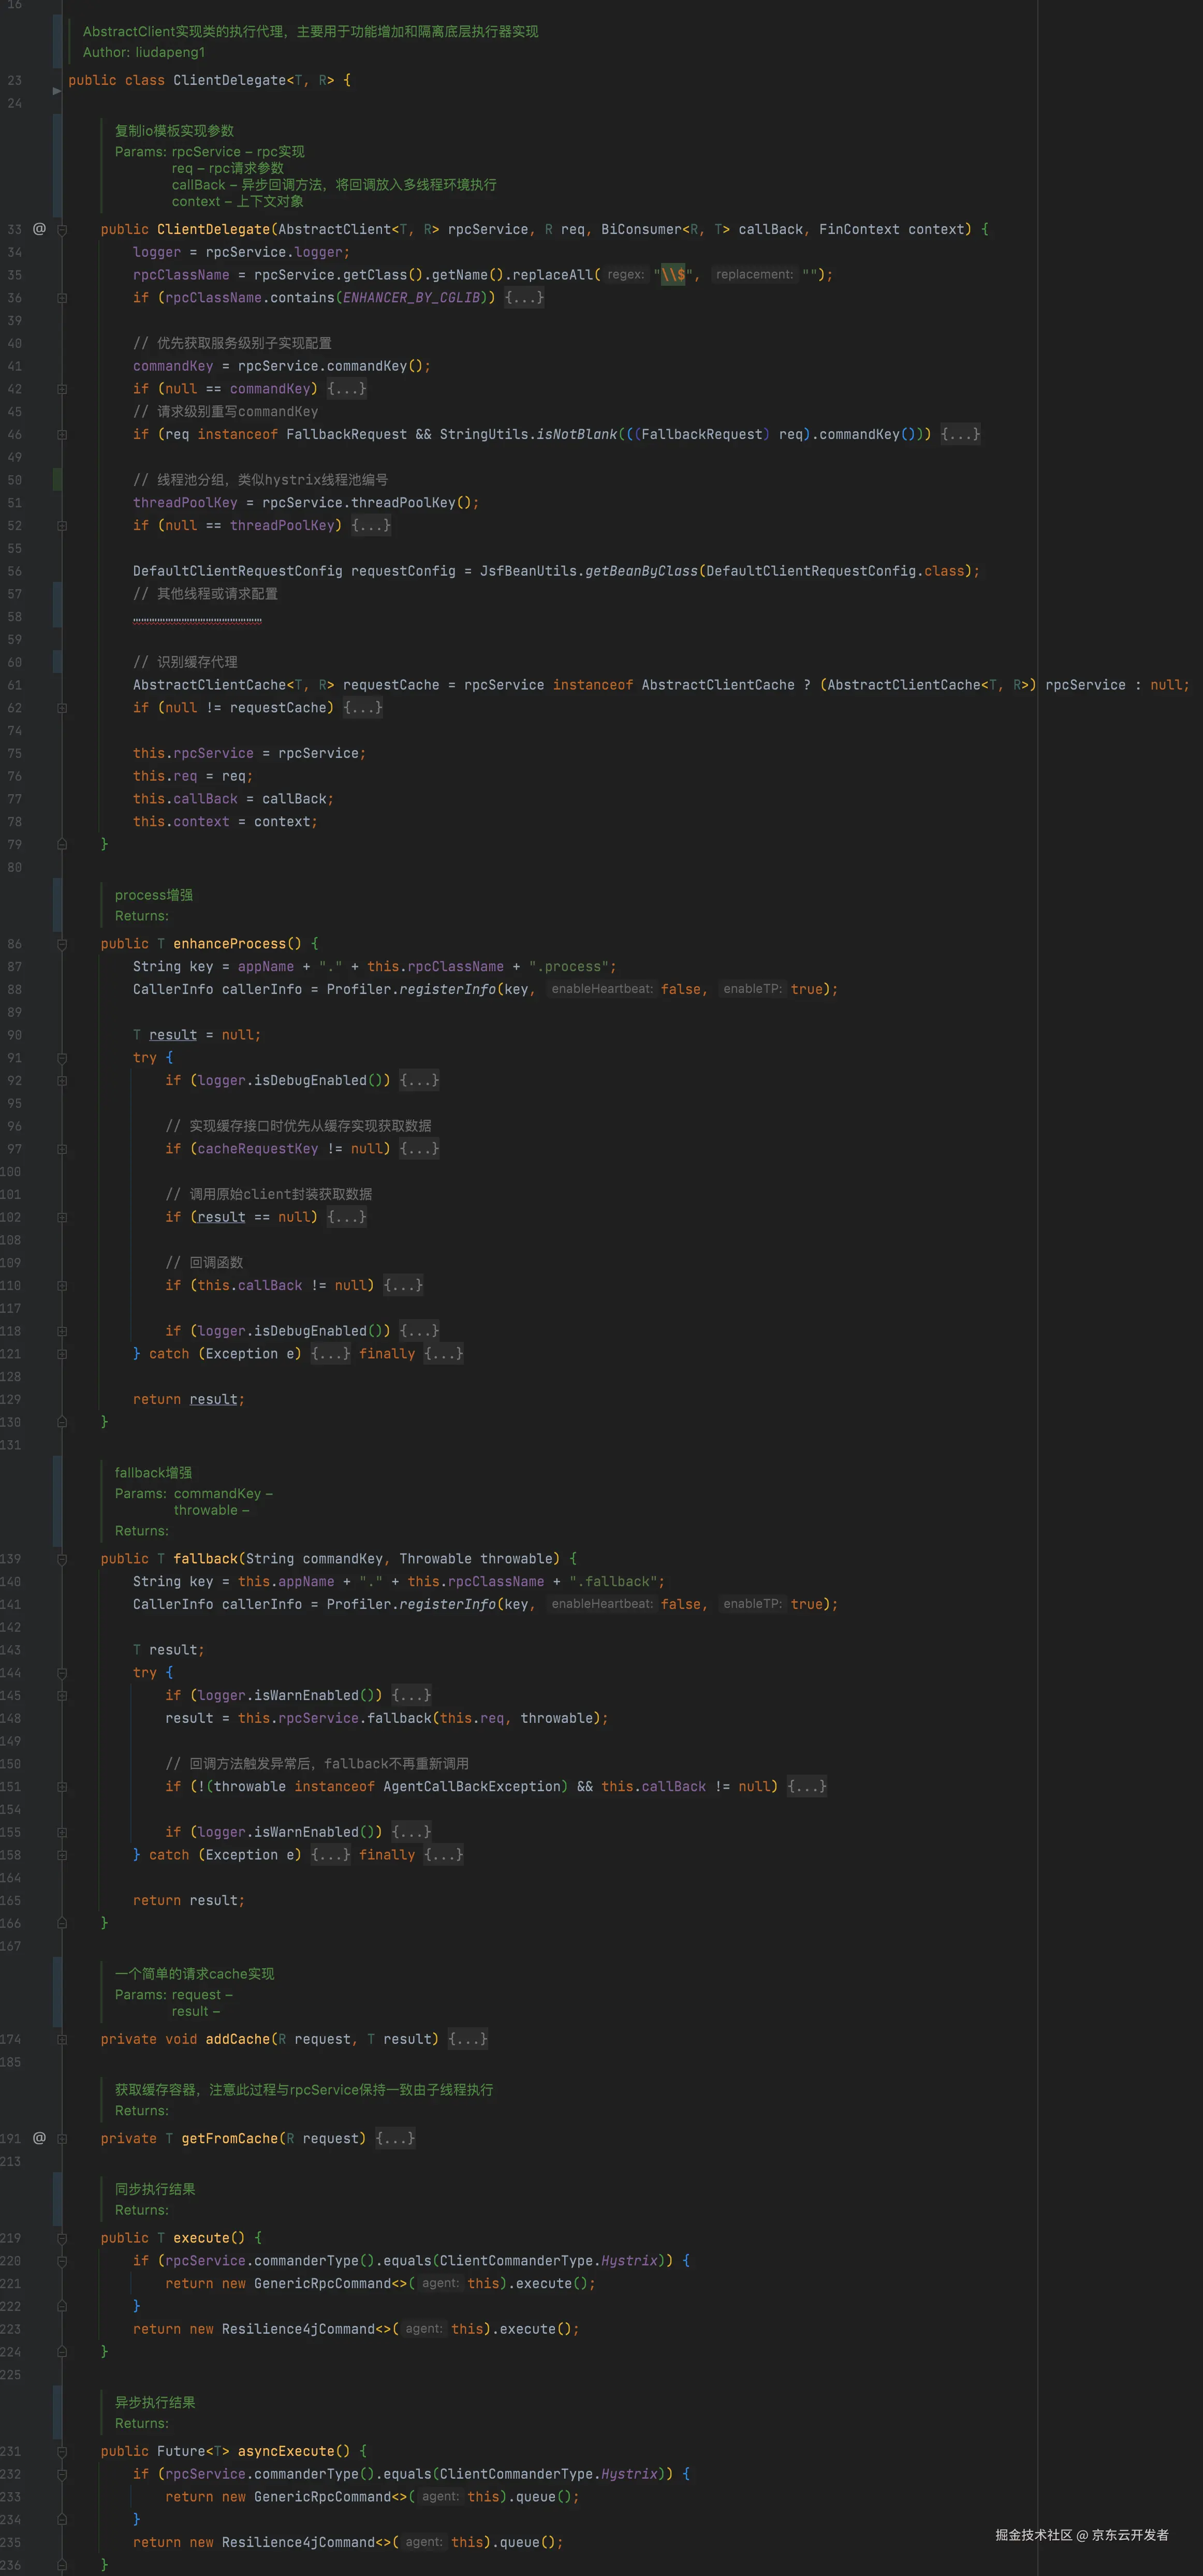Screen dimensions: 1203x2576
Task: Click the getBeanByClass method call
Action: point(641,571)
